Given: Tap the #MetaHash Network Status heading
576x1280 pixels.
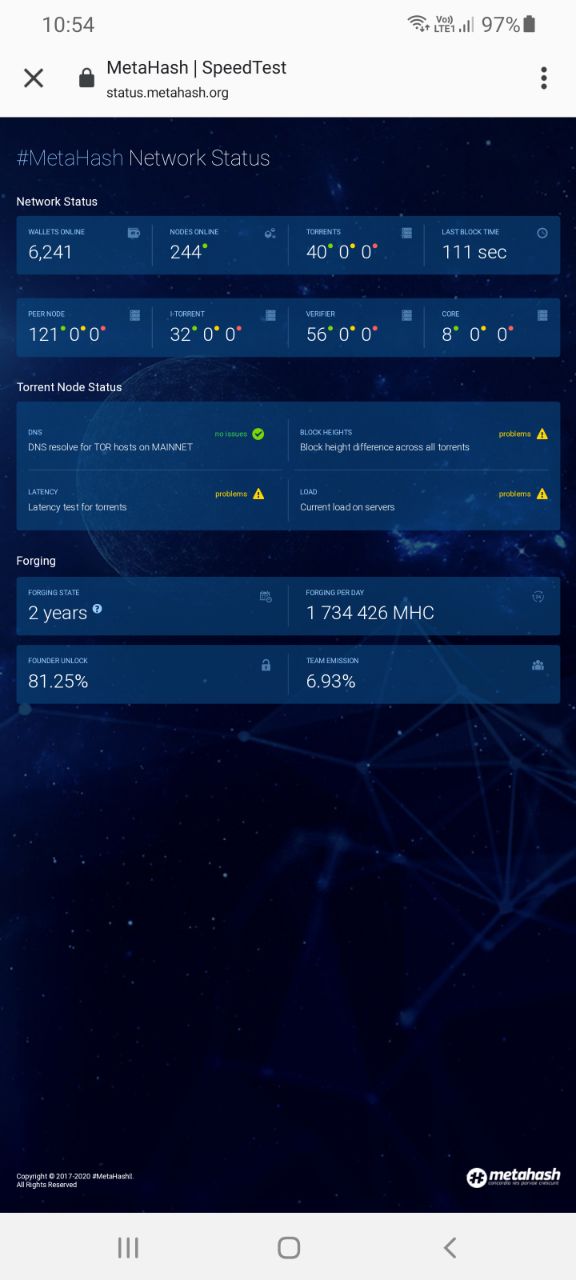Looking at the screenshot, I should pyautogui.click(x=143, y=158).
